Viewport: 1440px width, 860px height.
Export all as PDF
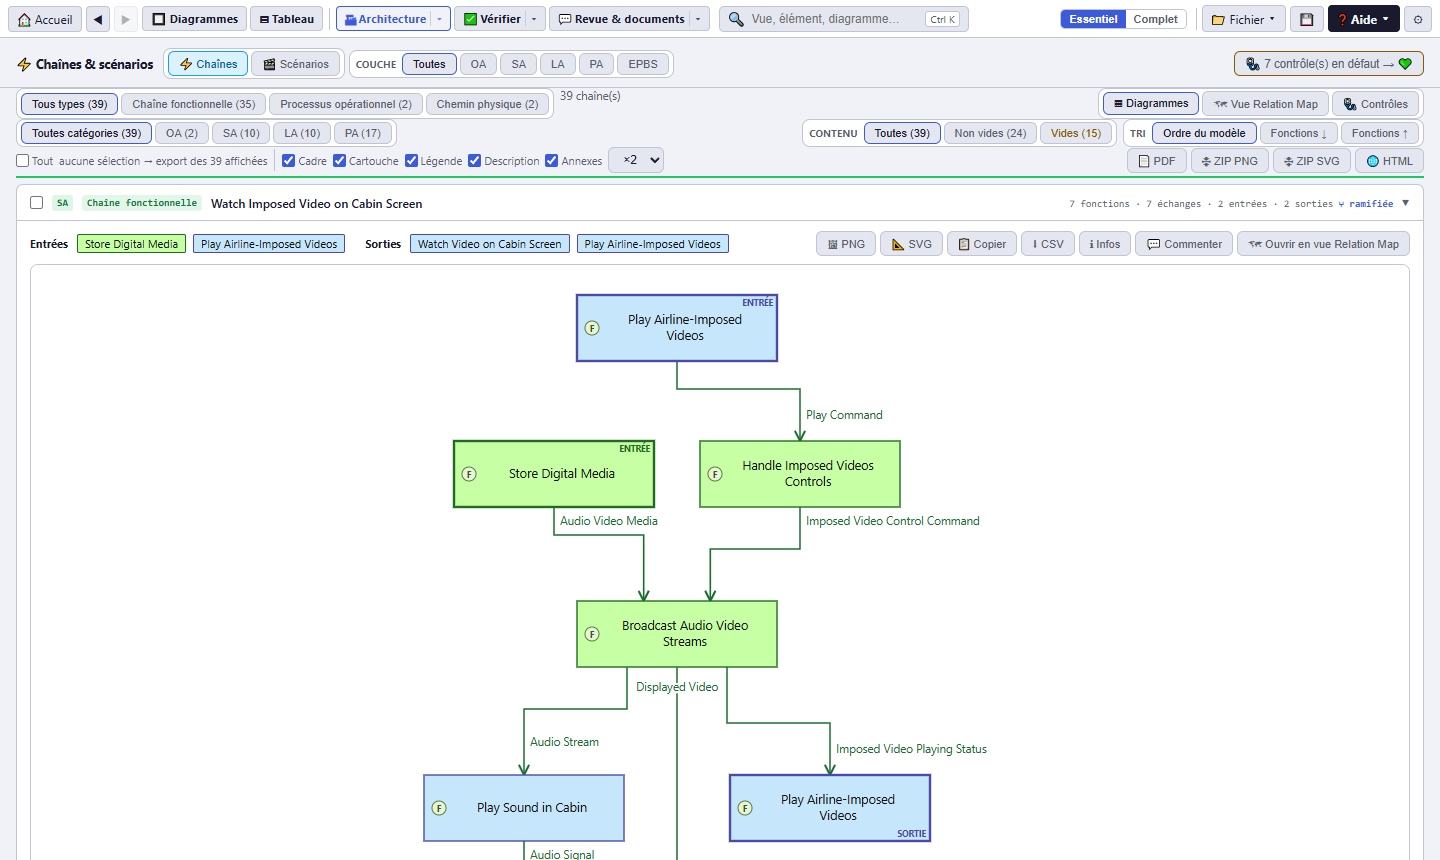1157,161
